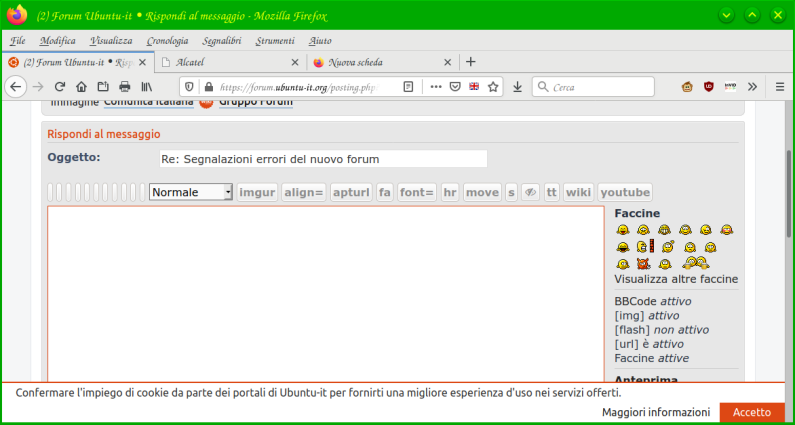Open the uBlock Origin shield icon
Screen dimensions: 795x425
click(709, 87)
